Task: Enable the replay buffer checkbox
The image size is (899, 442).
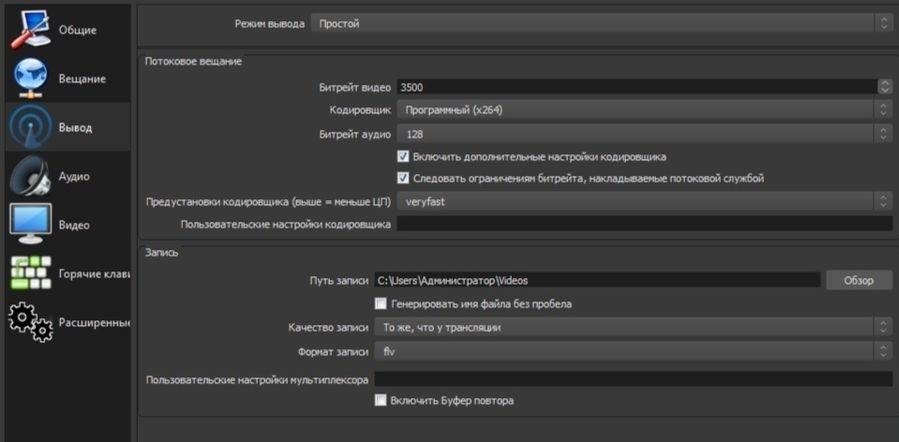Action: click(x=380, y=401)
